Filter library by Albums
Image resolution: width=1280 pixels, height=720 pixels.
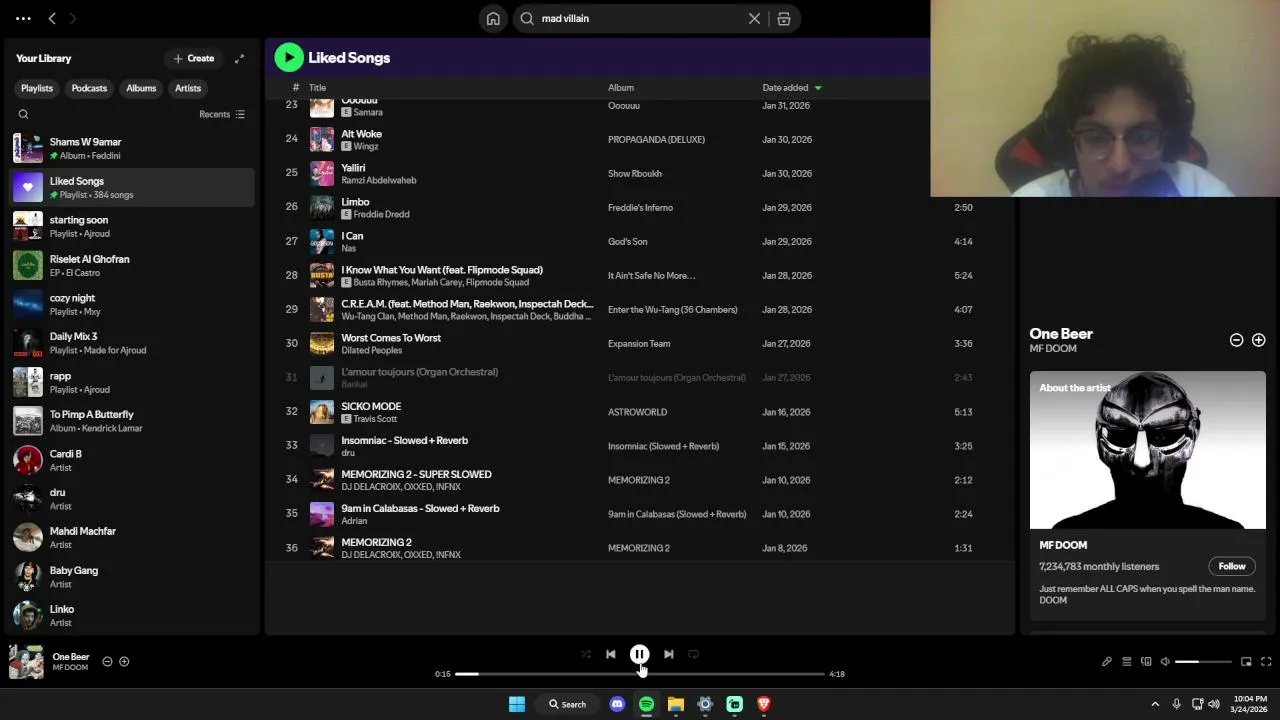[x=141, y=88]
